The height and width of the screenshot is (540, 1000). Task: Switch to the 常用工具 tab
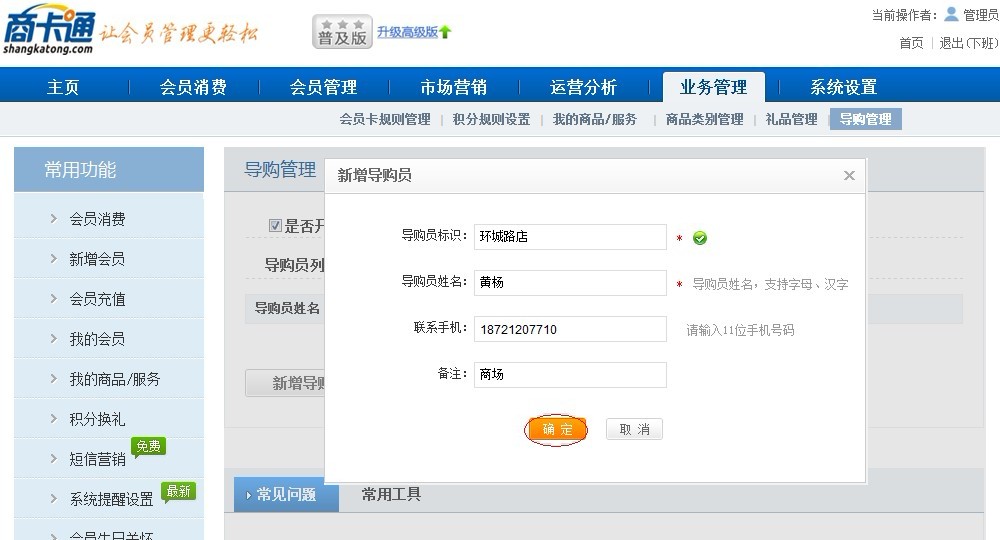coord(391,494)
